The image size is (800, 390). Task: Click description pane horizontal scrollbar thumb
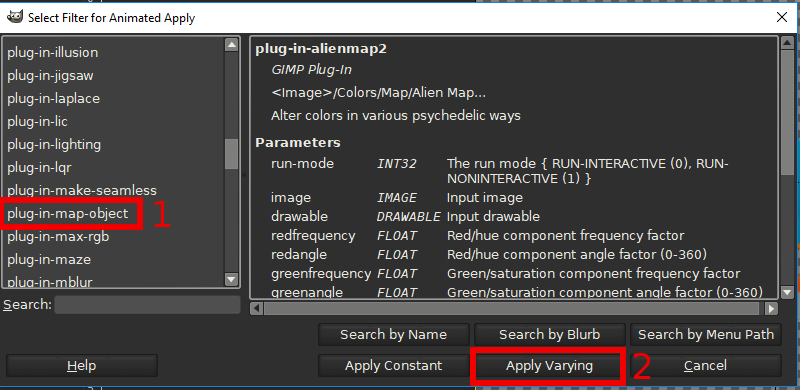point(511,308)
